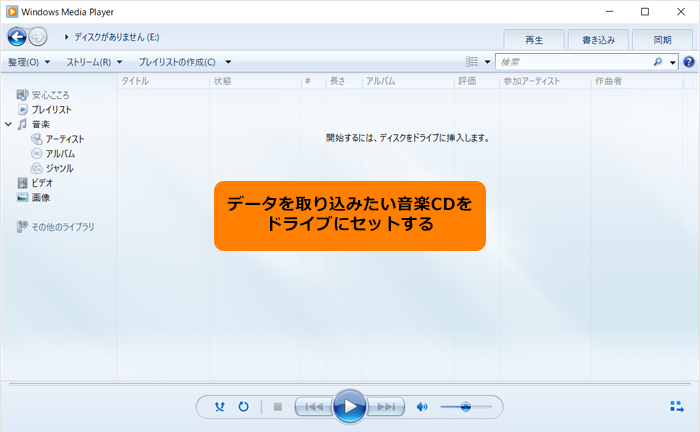Viewport: 700px width, 432px height.
Task: Sort by the 作曲者 column header
Action: point(636,81)
